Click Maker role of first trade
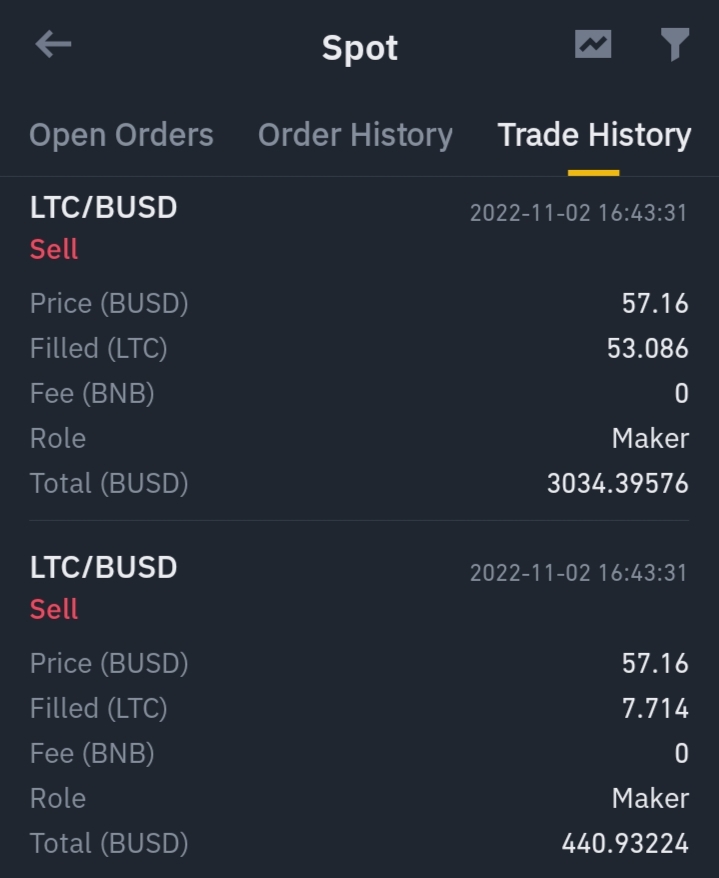The image size is (719, 878). tap(650, 438)
